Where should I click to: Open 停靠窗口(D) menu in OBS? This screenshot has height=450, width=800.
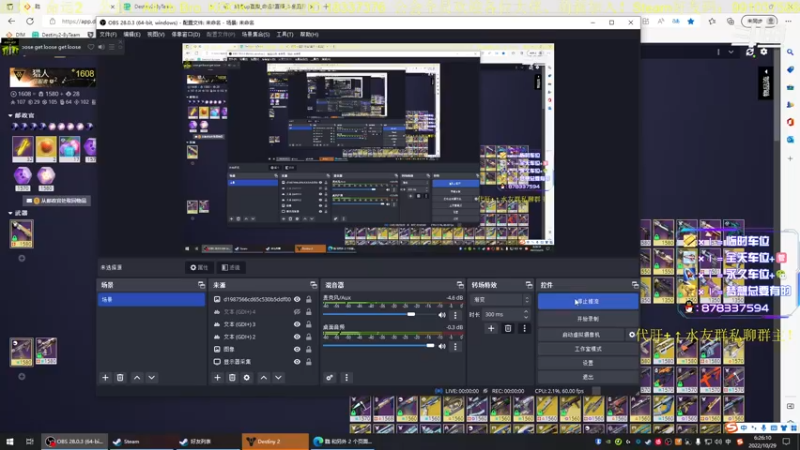pos(186,35)
